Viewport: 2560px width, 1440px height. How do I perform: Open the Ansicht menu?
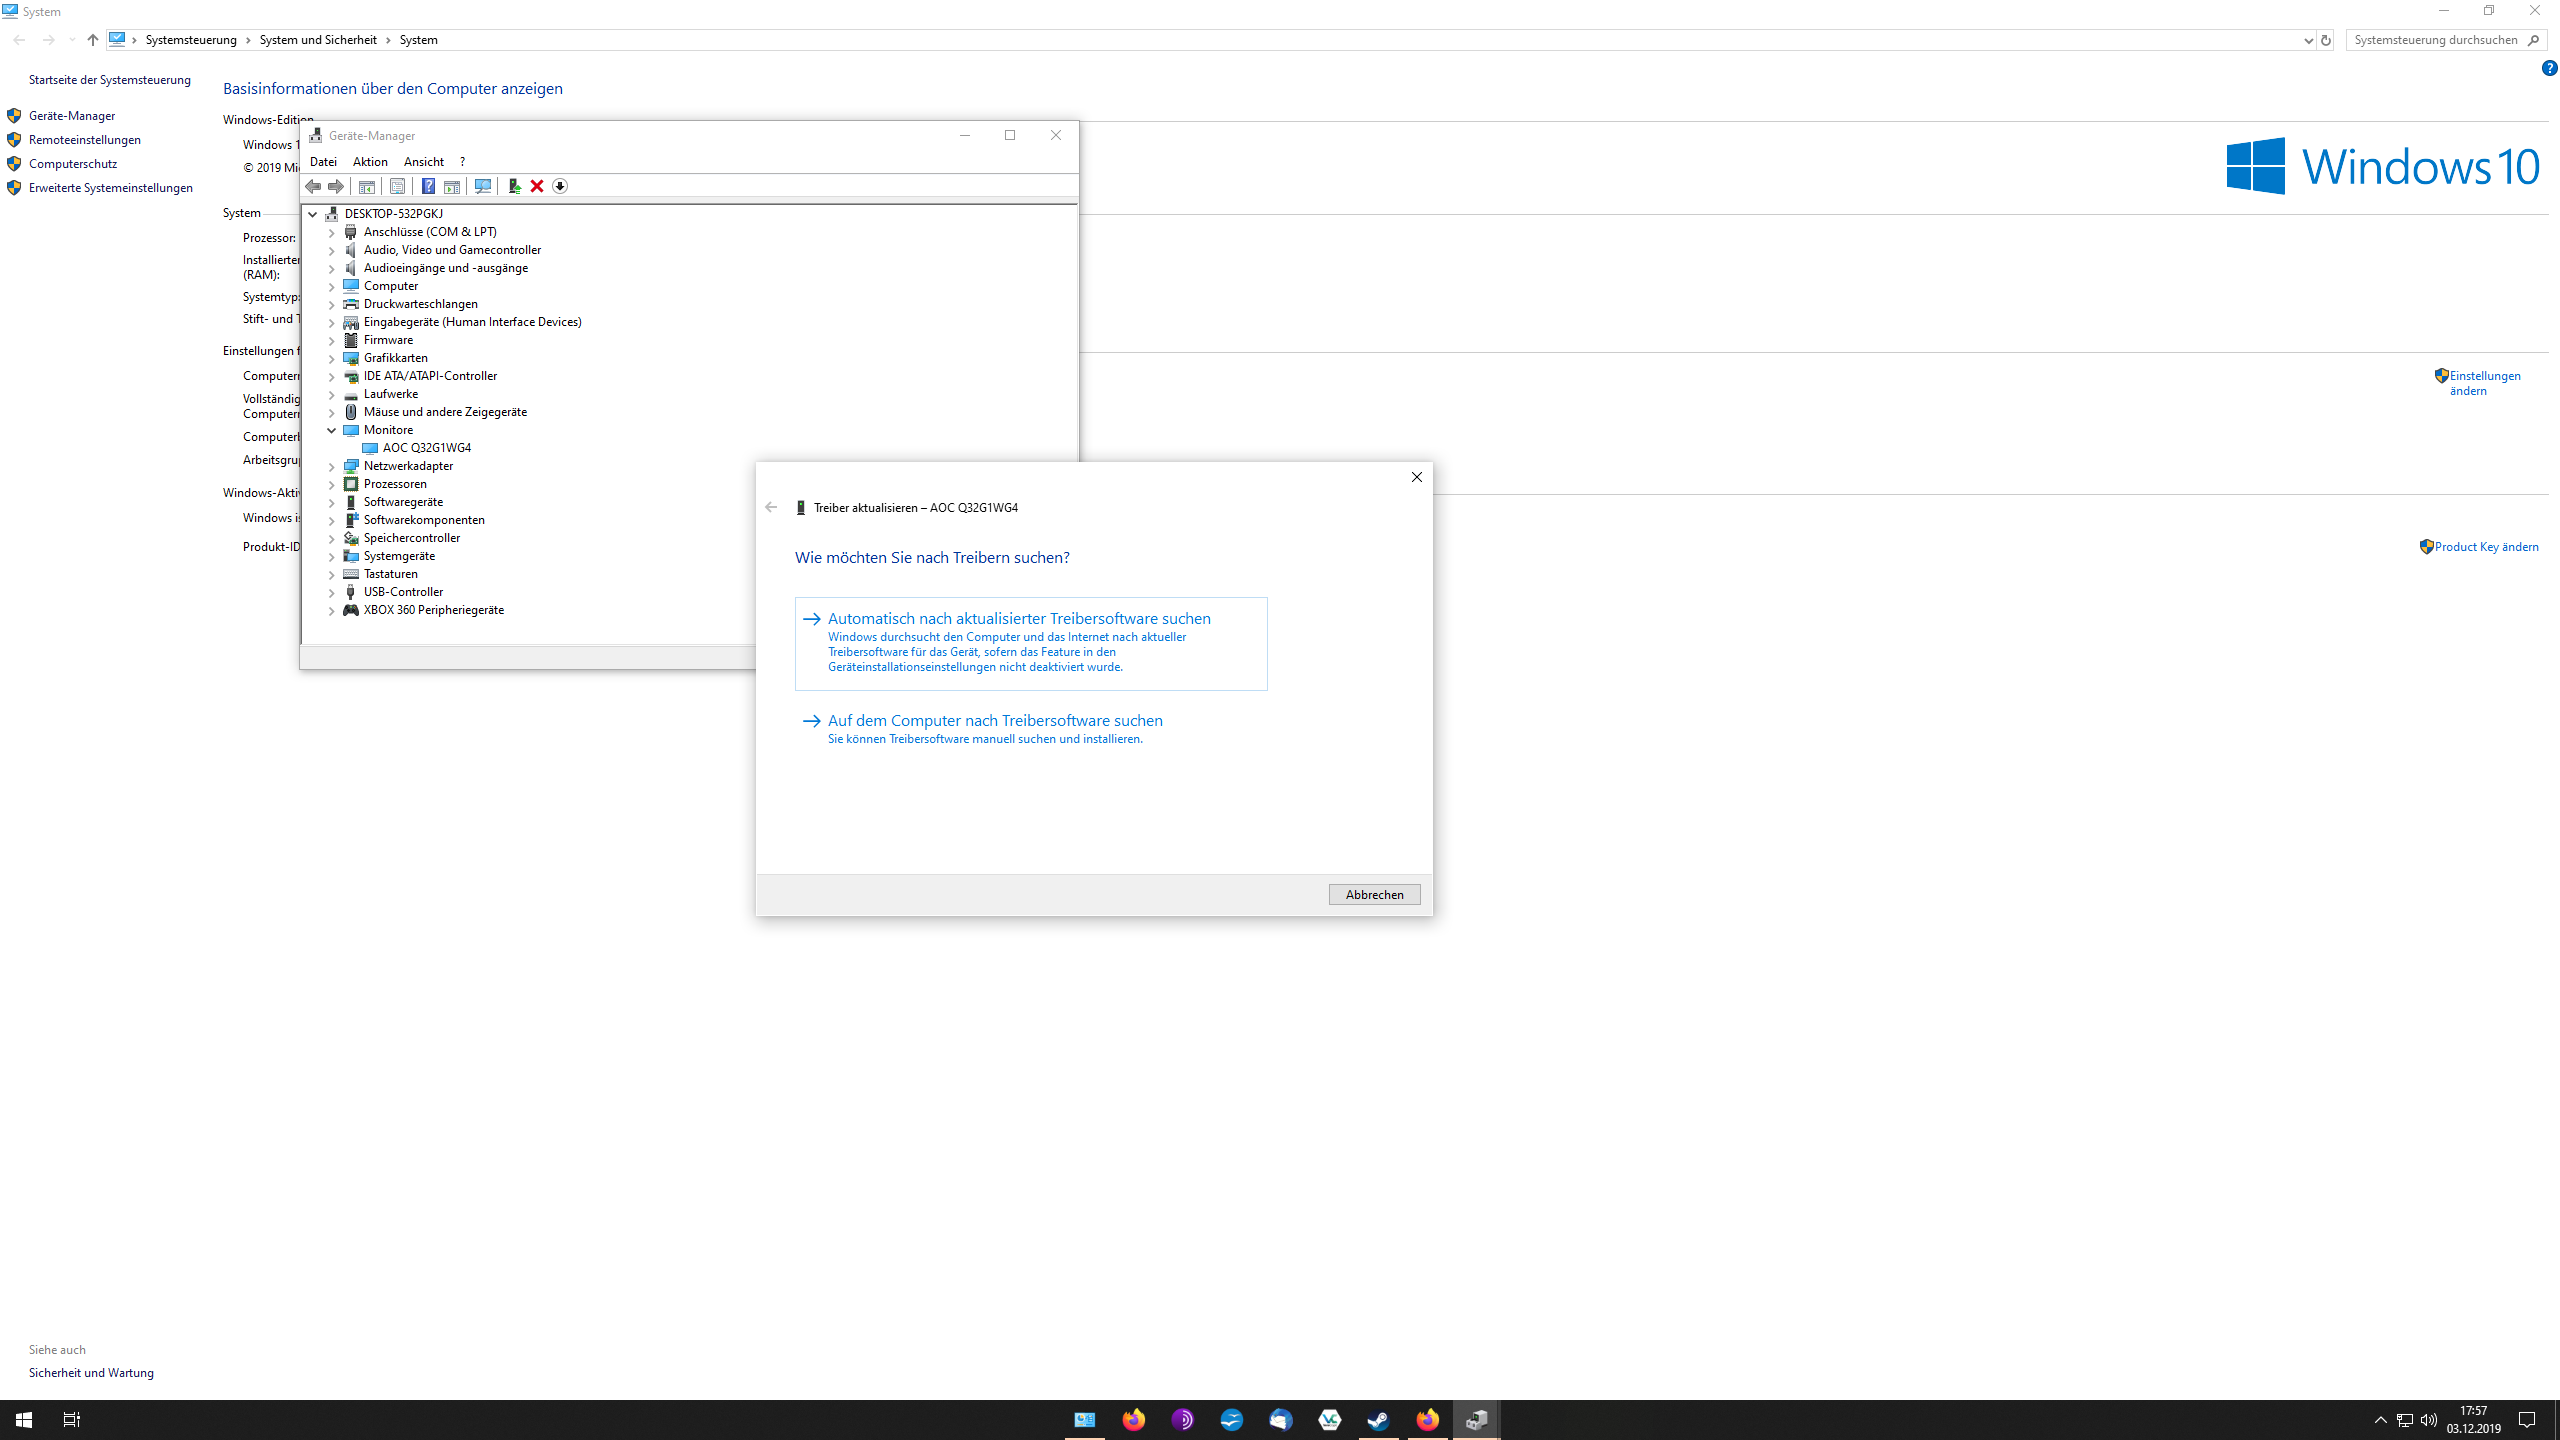(423, 161)
